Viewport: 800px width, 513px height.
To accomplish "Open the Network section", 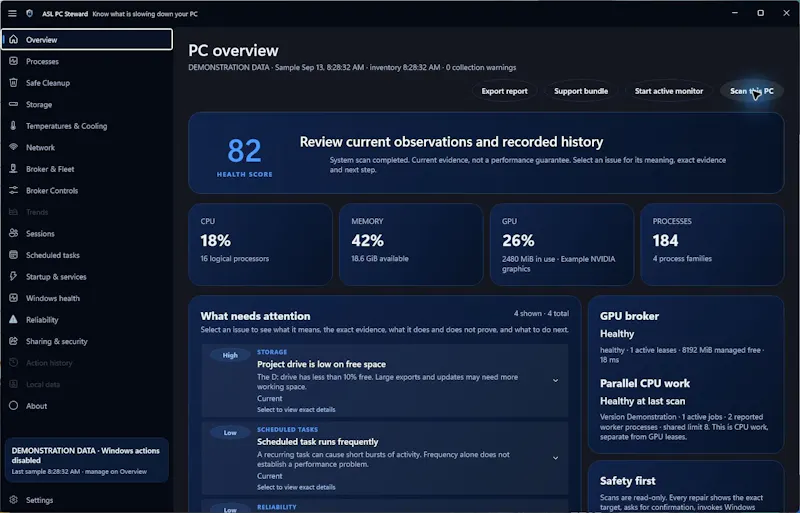I will coord(87,147).
